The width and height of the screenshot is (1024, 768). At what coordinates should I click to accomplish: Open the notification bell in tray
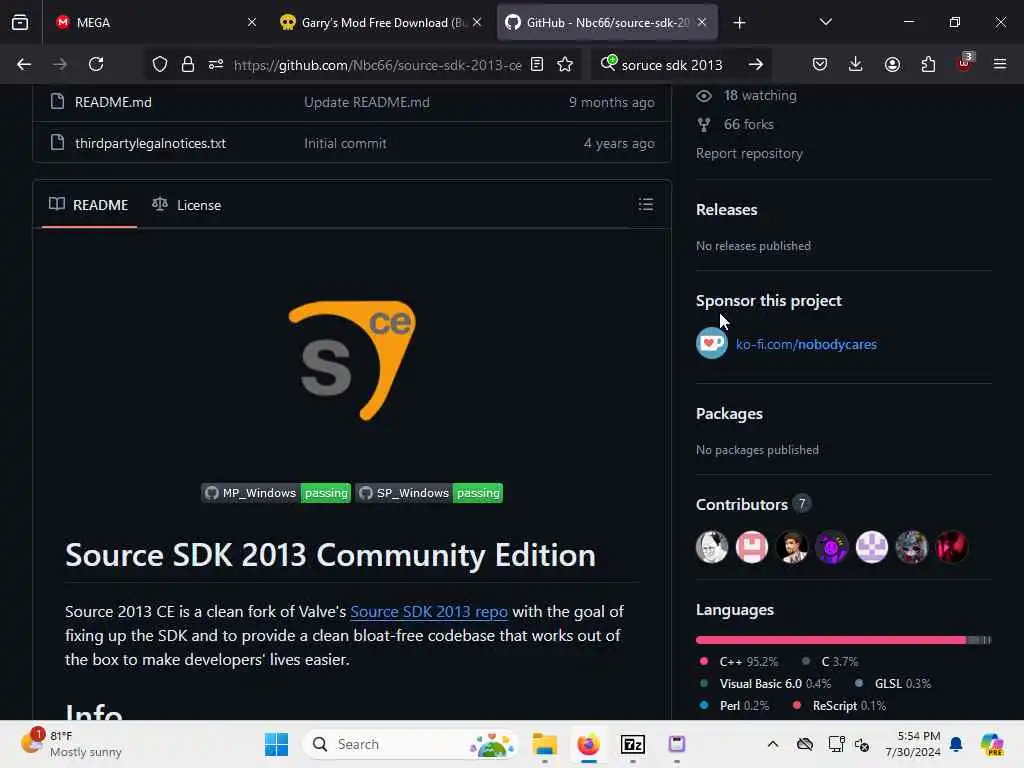coord(956,744)
